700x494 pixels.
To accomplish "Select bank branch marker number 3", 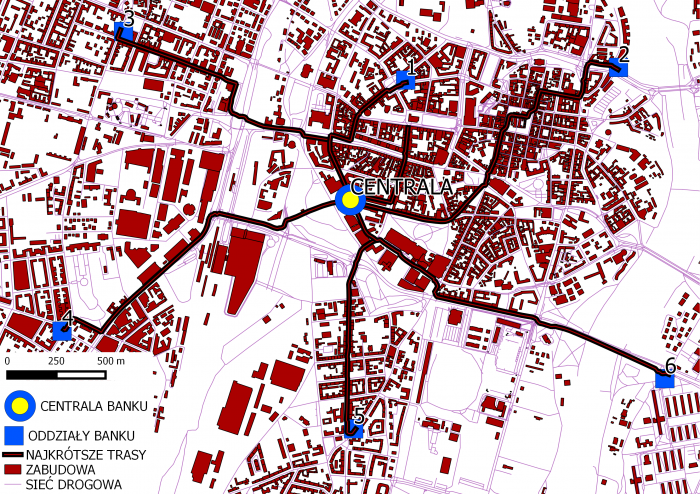I will pyautogui.click(x=124, y=32).
